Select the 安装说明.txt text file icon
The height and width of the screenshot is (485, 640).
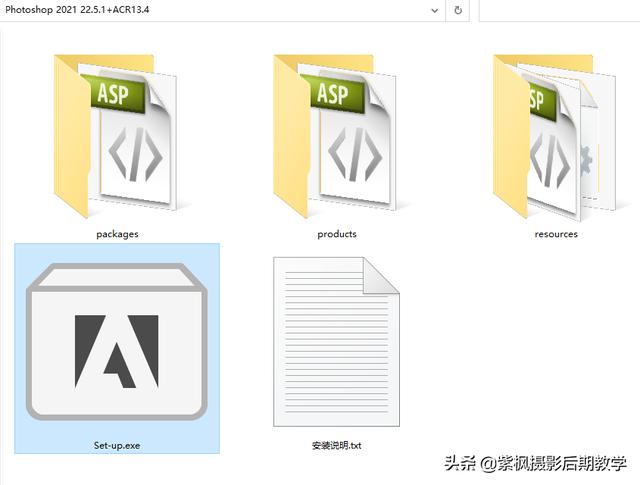point(336,342)
